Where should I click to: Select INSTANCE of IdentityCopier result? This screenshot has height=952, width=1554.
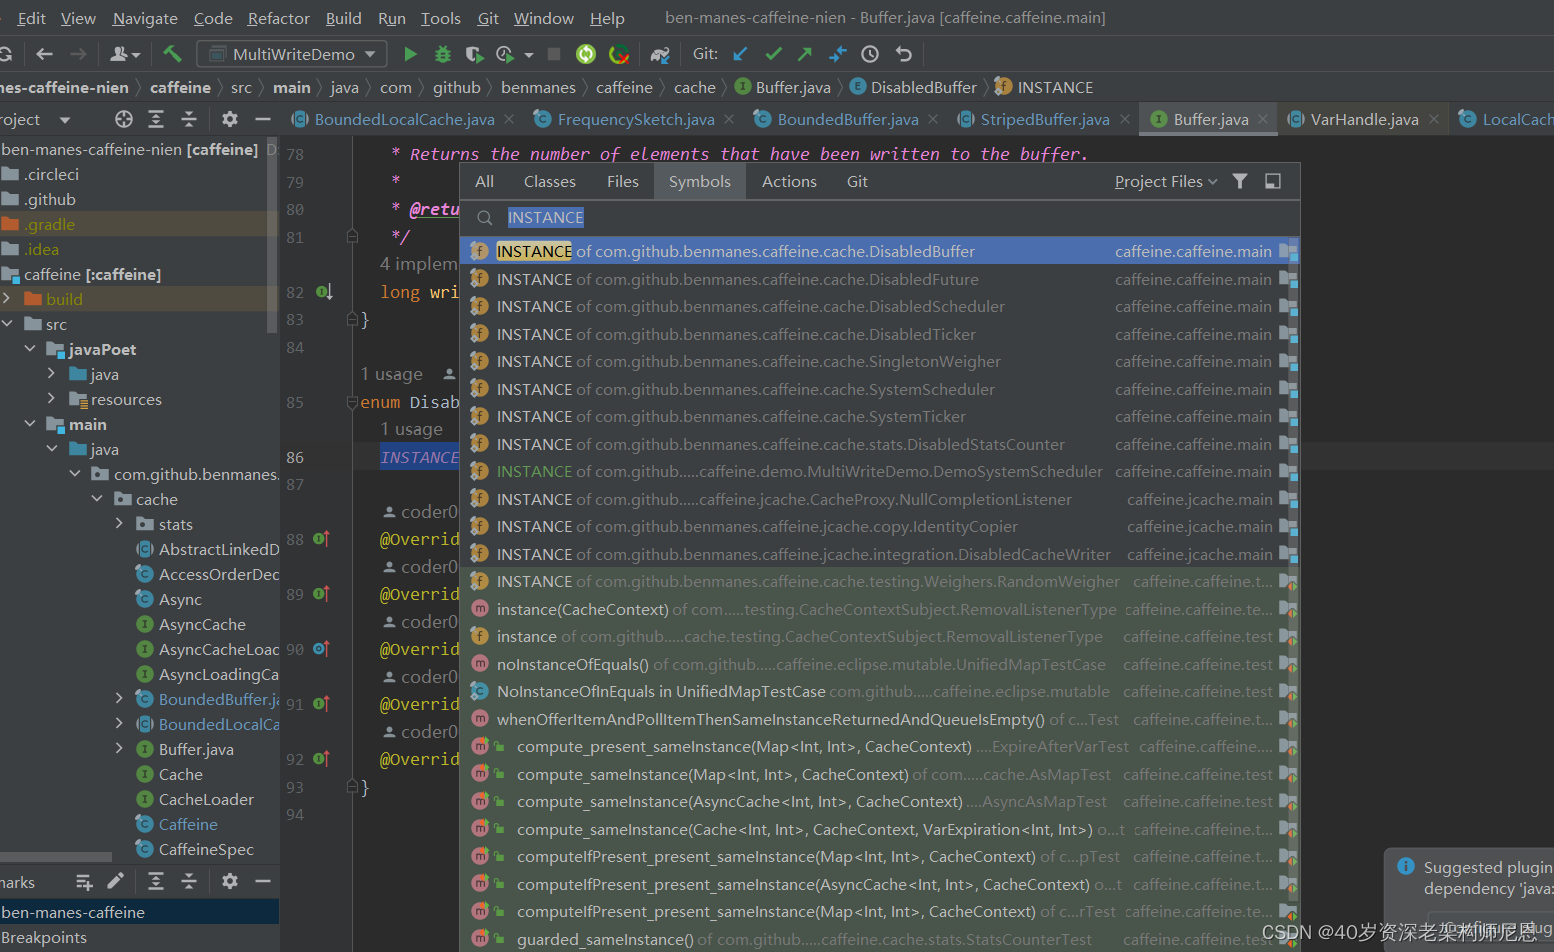(880, 526)
